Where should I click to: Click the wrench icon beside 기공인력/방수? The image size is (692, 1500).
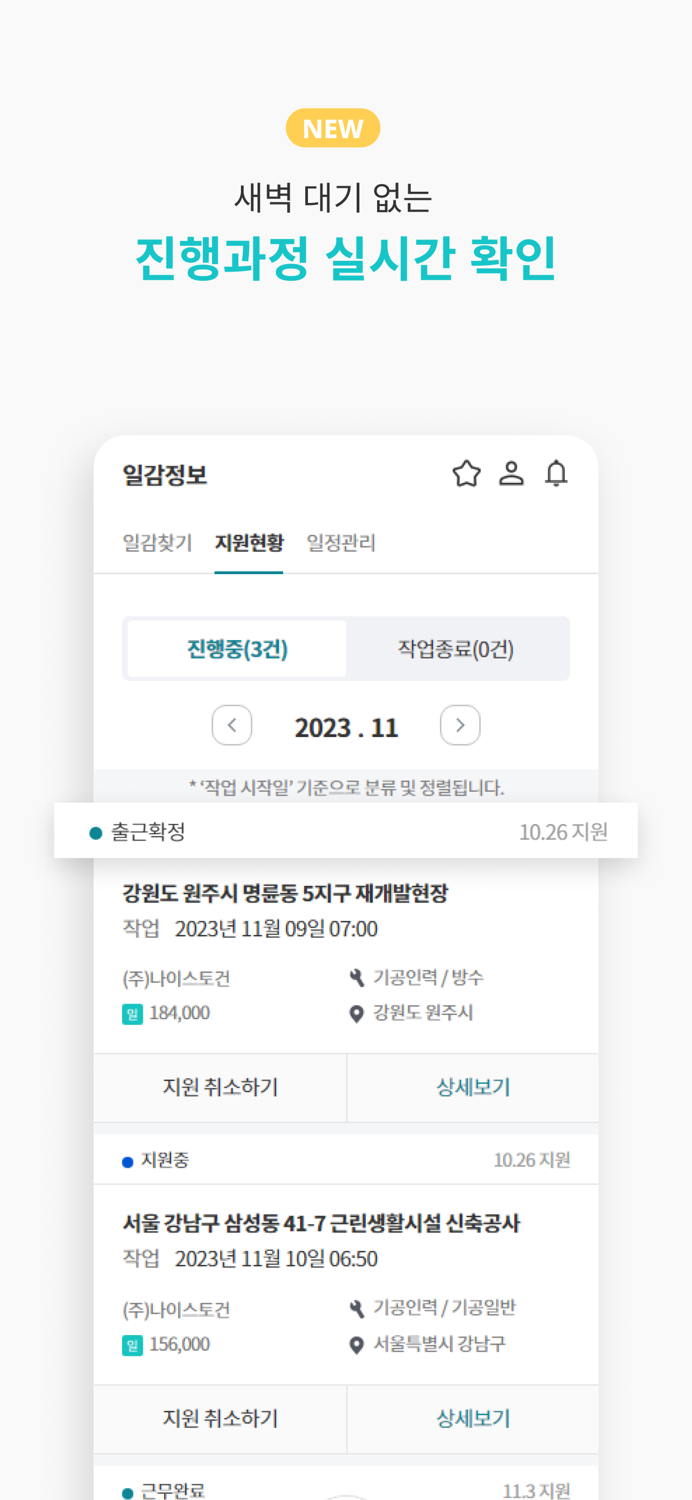356,977
